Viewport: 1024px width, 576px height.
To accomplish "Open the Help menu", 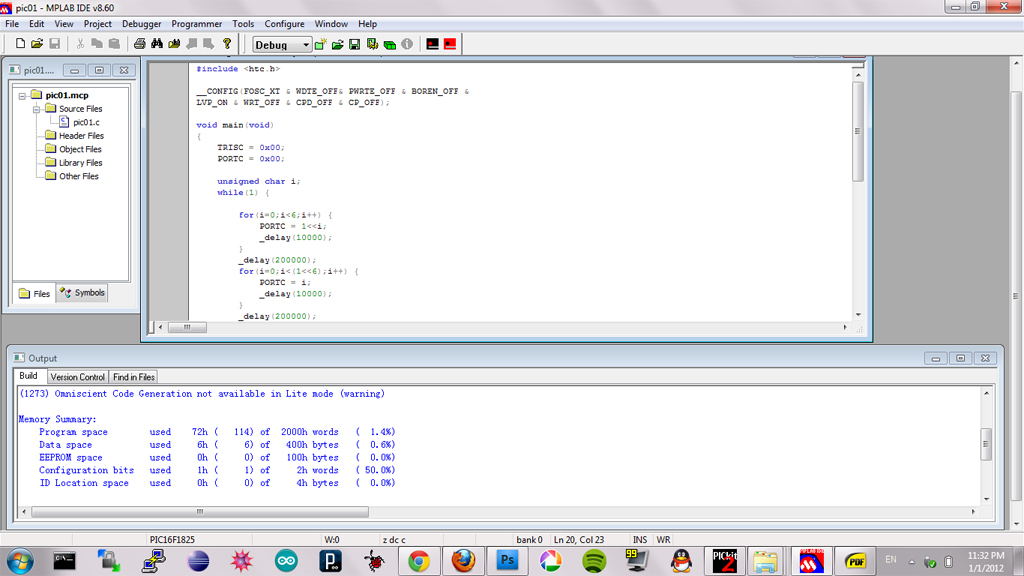I will [367, 24].
